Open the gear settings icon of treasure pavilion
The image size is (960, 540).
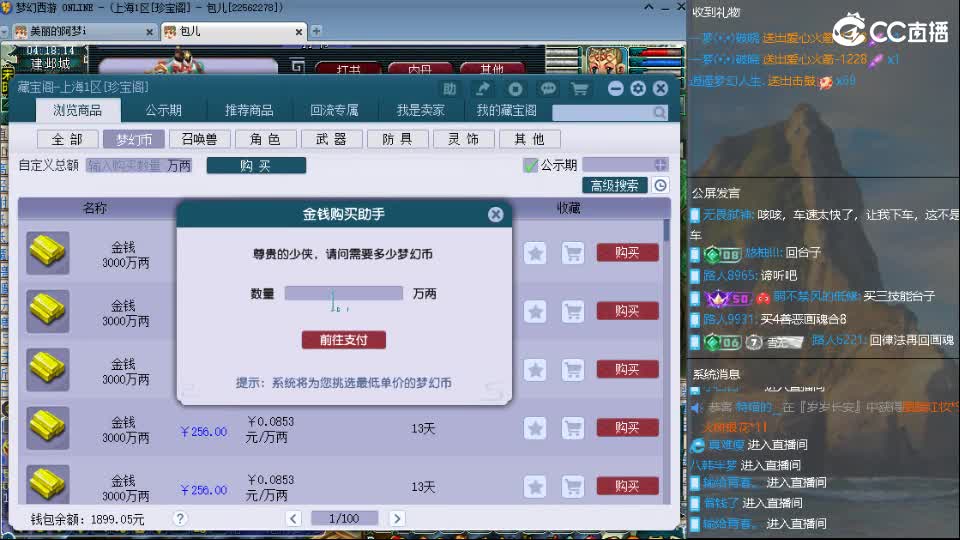click(x=638, y=89)
